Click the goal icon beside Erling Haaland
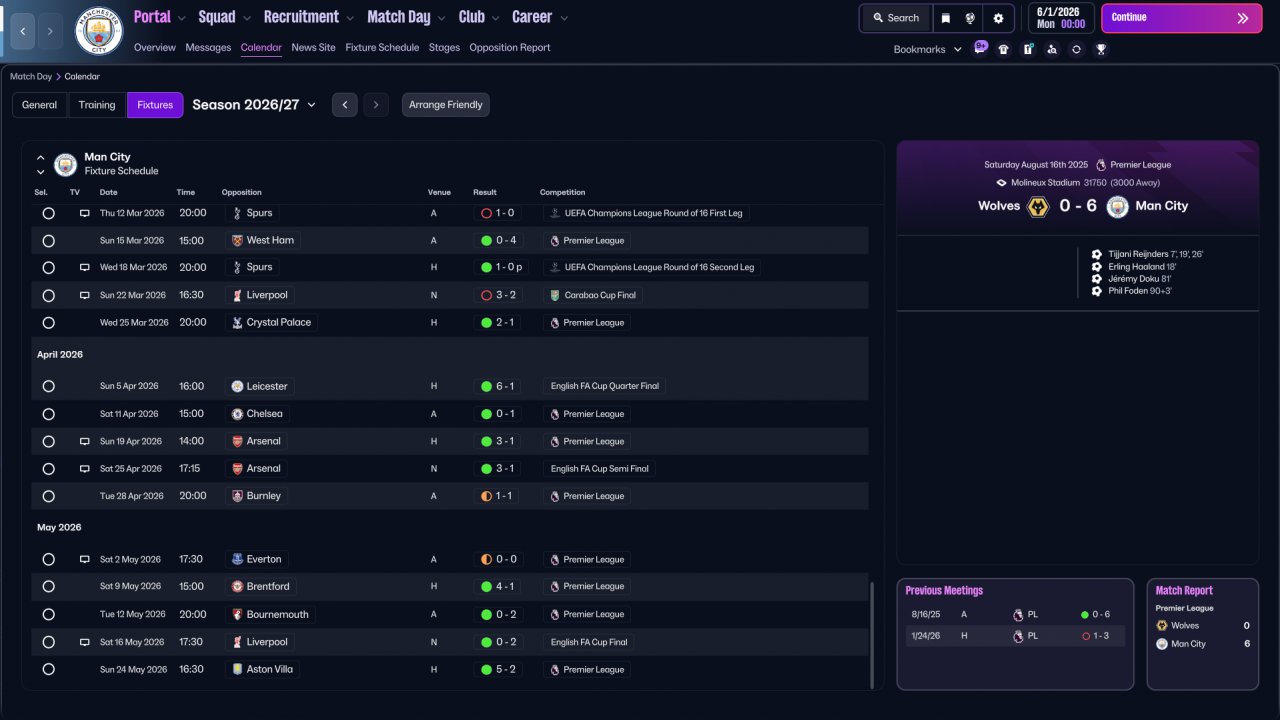This screenshot has height=720, width=1280. coord(1097,267)
